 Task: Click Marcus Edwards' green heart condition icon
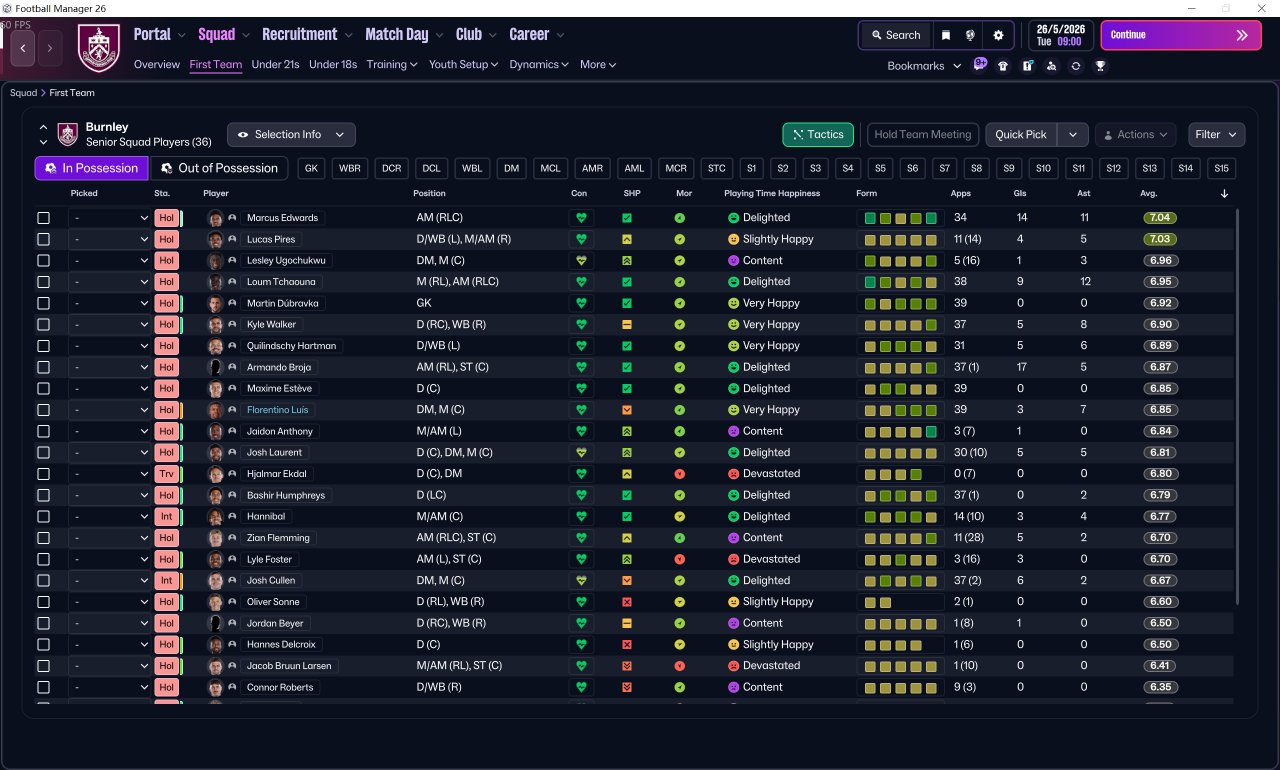click(580, 218)
